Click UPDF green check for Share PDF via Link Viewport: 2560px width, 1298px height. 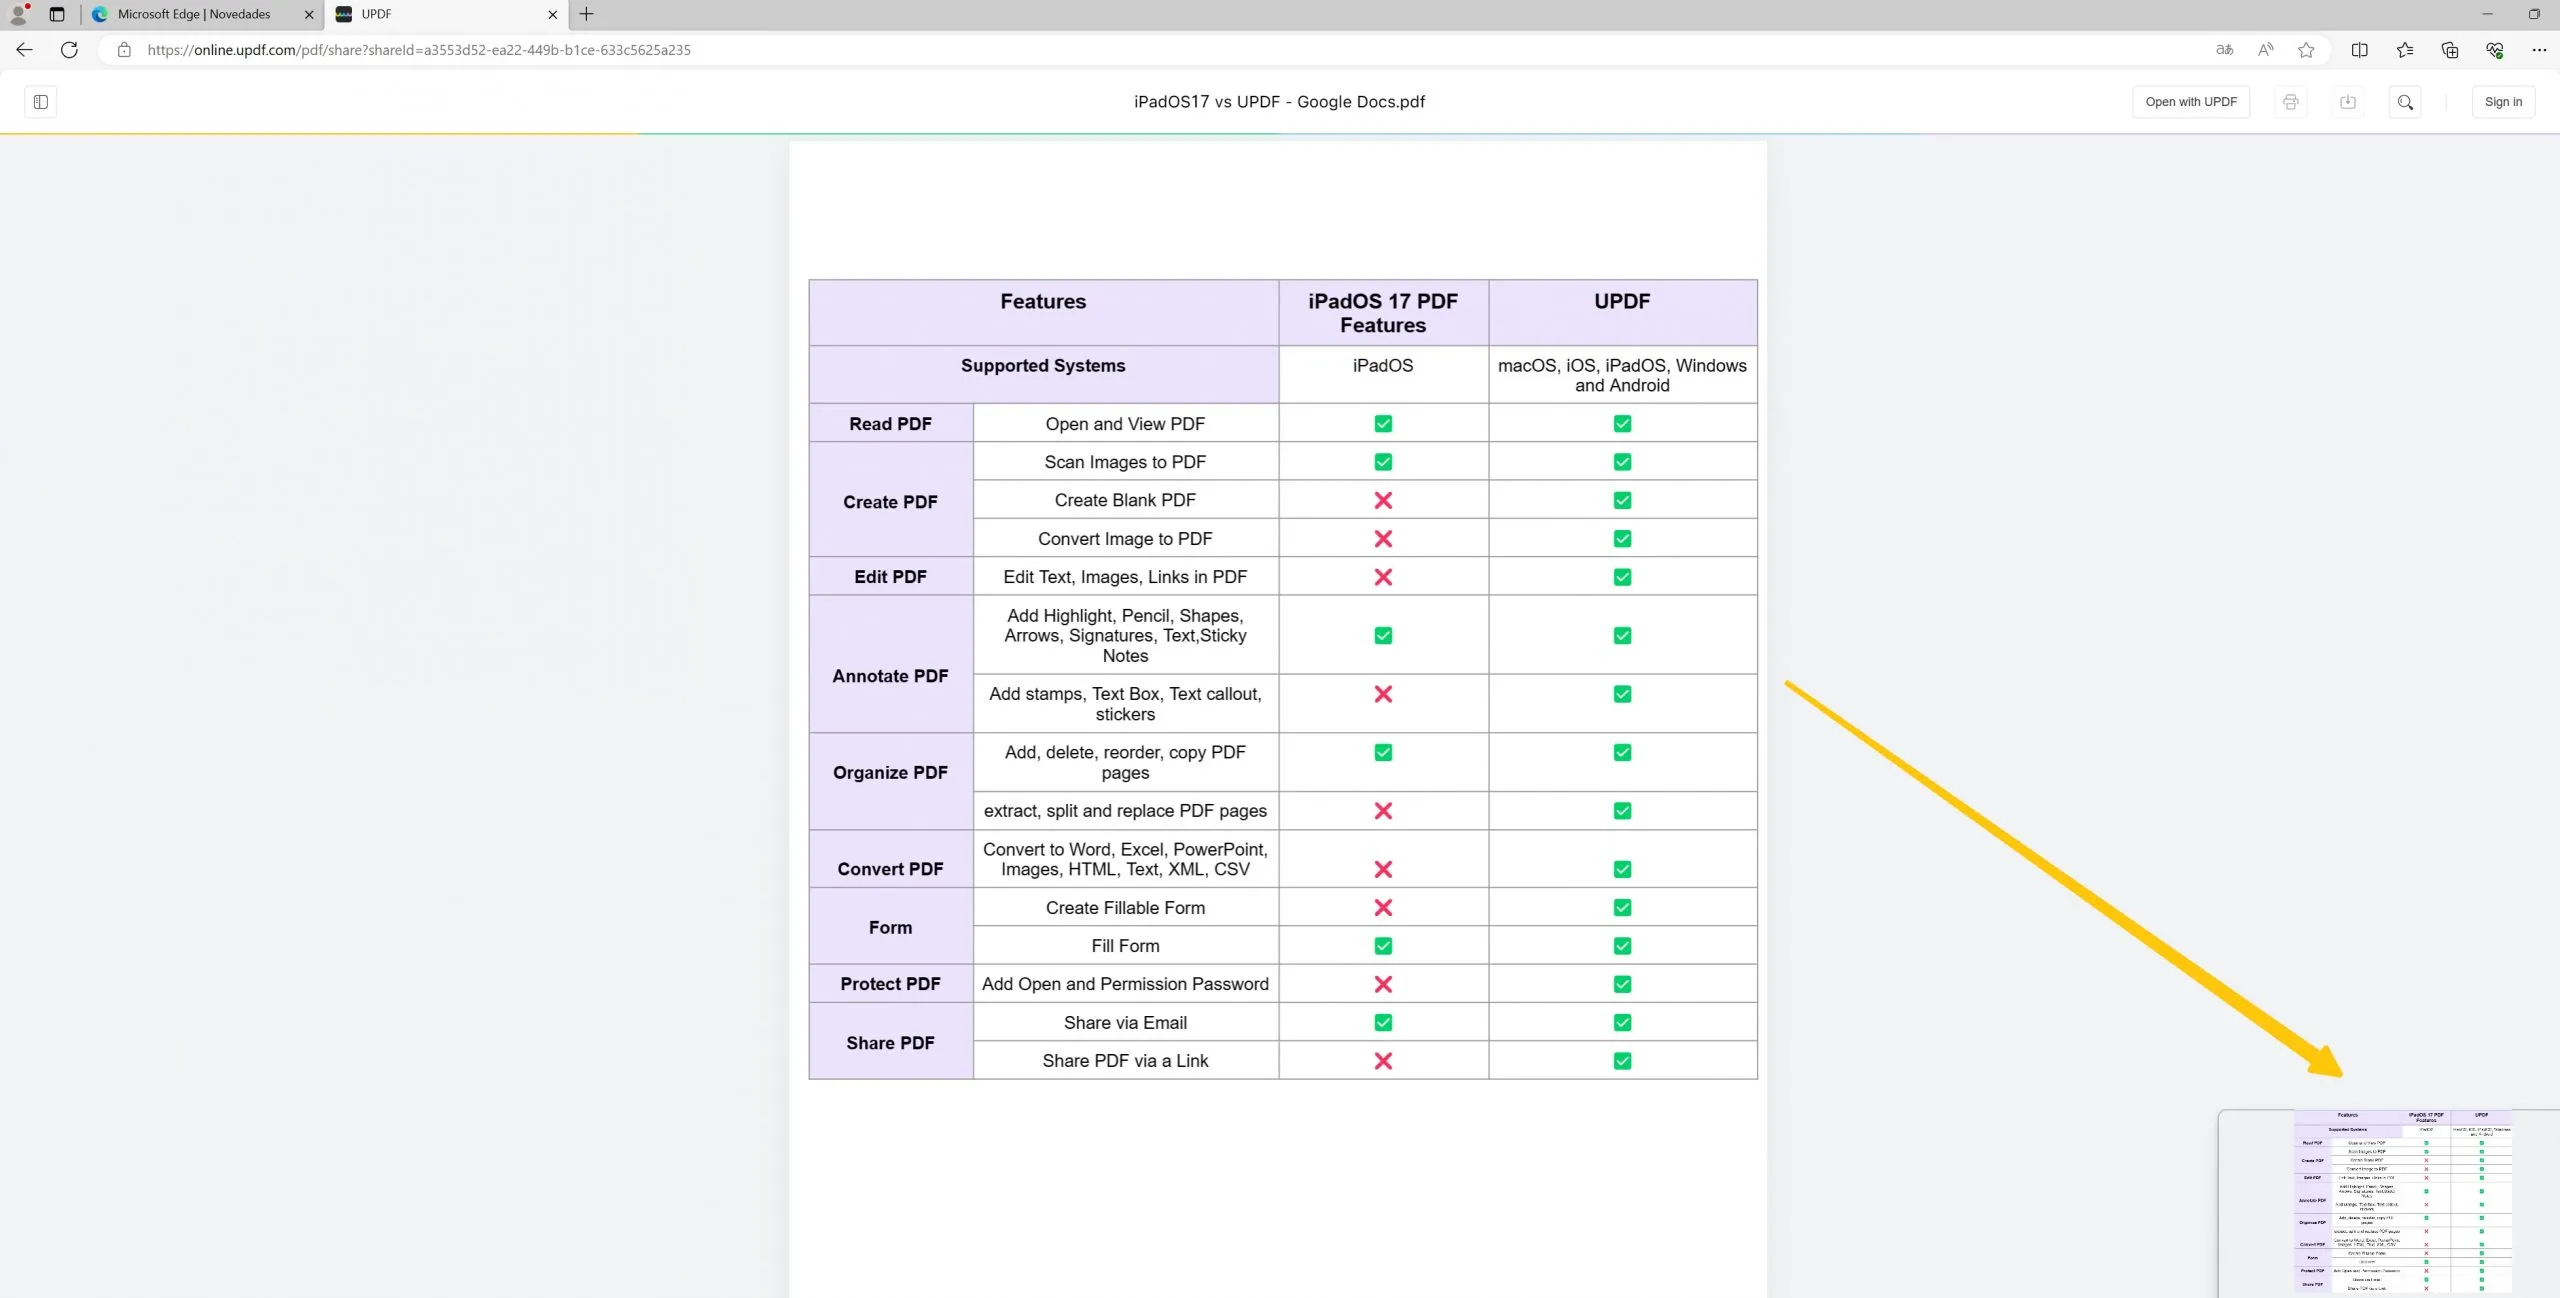1622,1061
